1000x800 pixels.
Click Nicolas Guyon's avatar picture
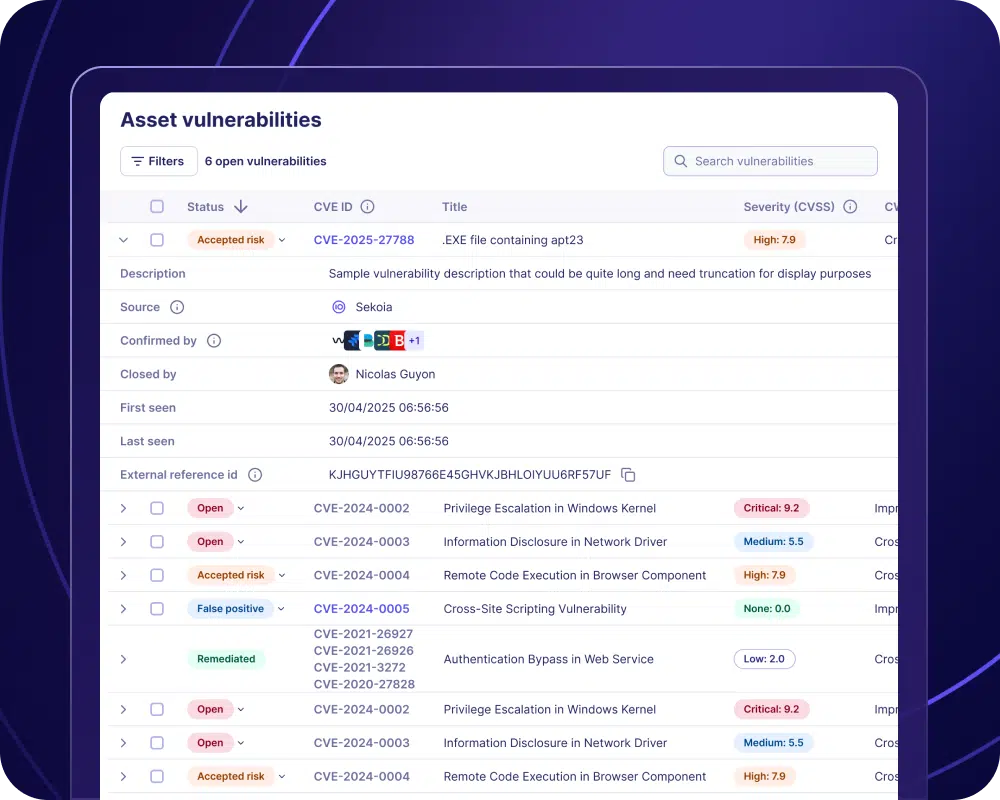pos(339,374)
